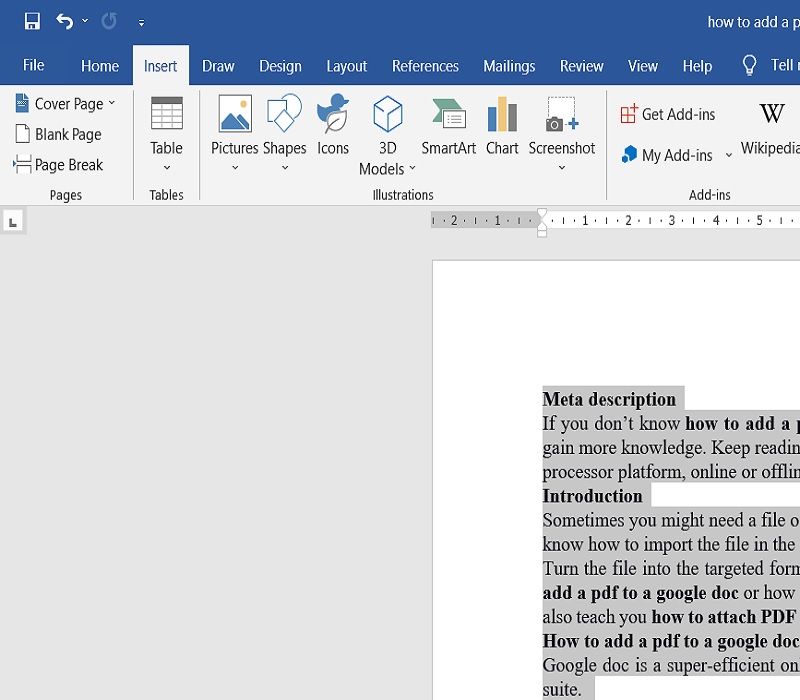Switch to the References tab
The image size is (800, 700).
coord(425,65)
